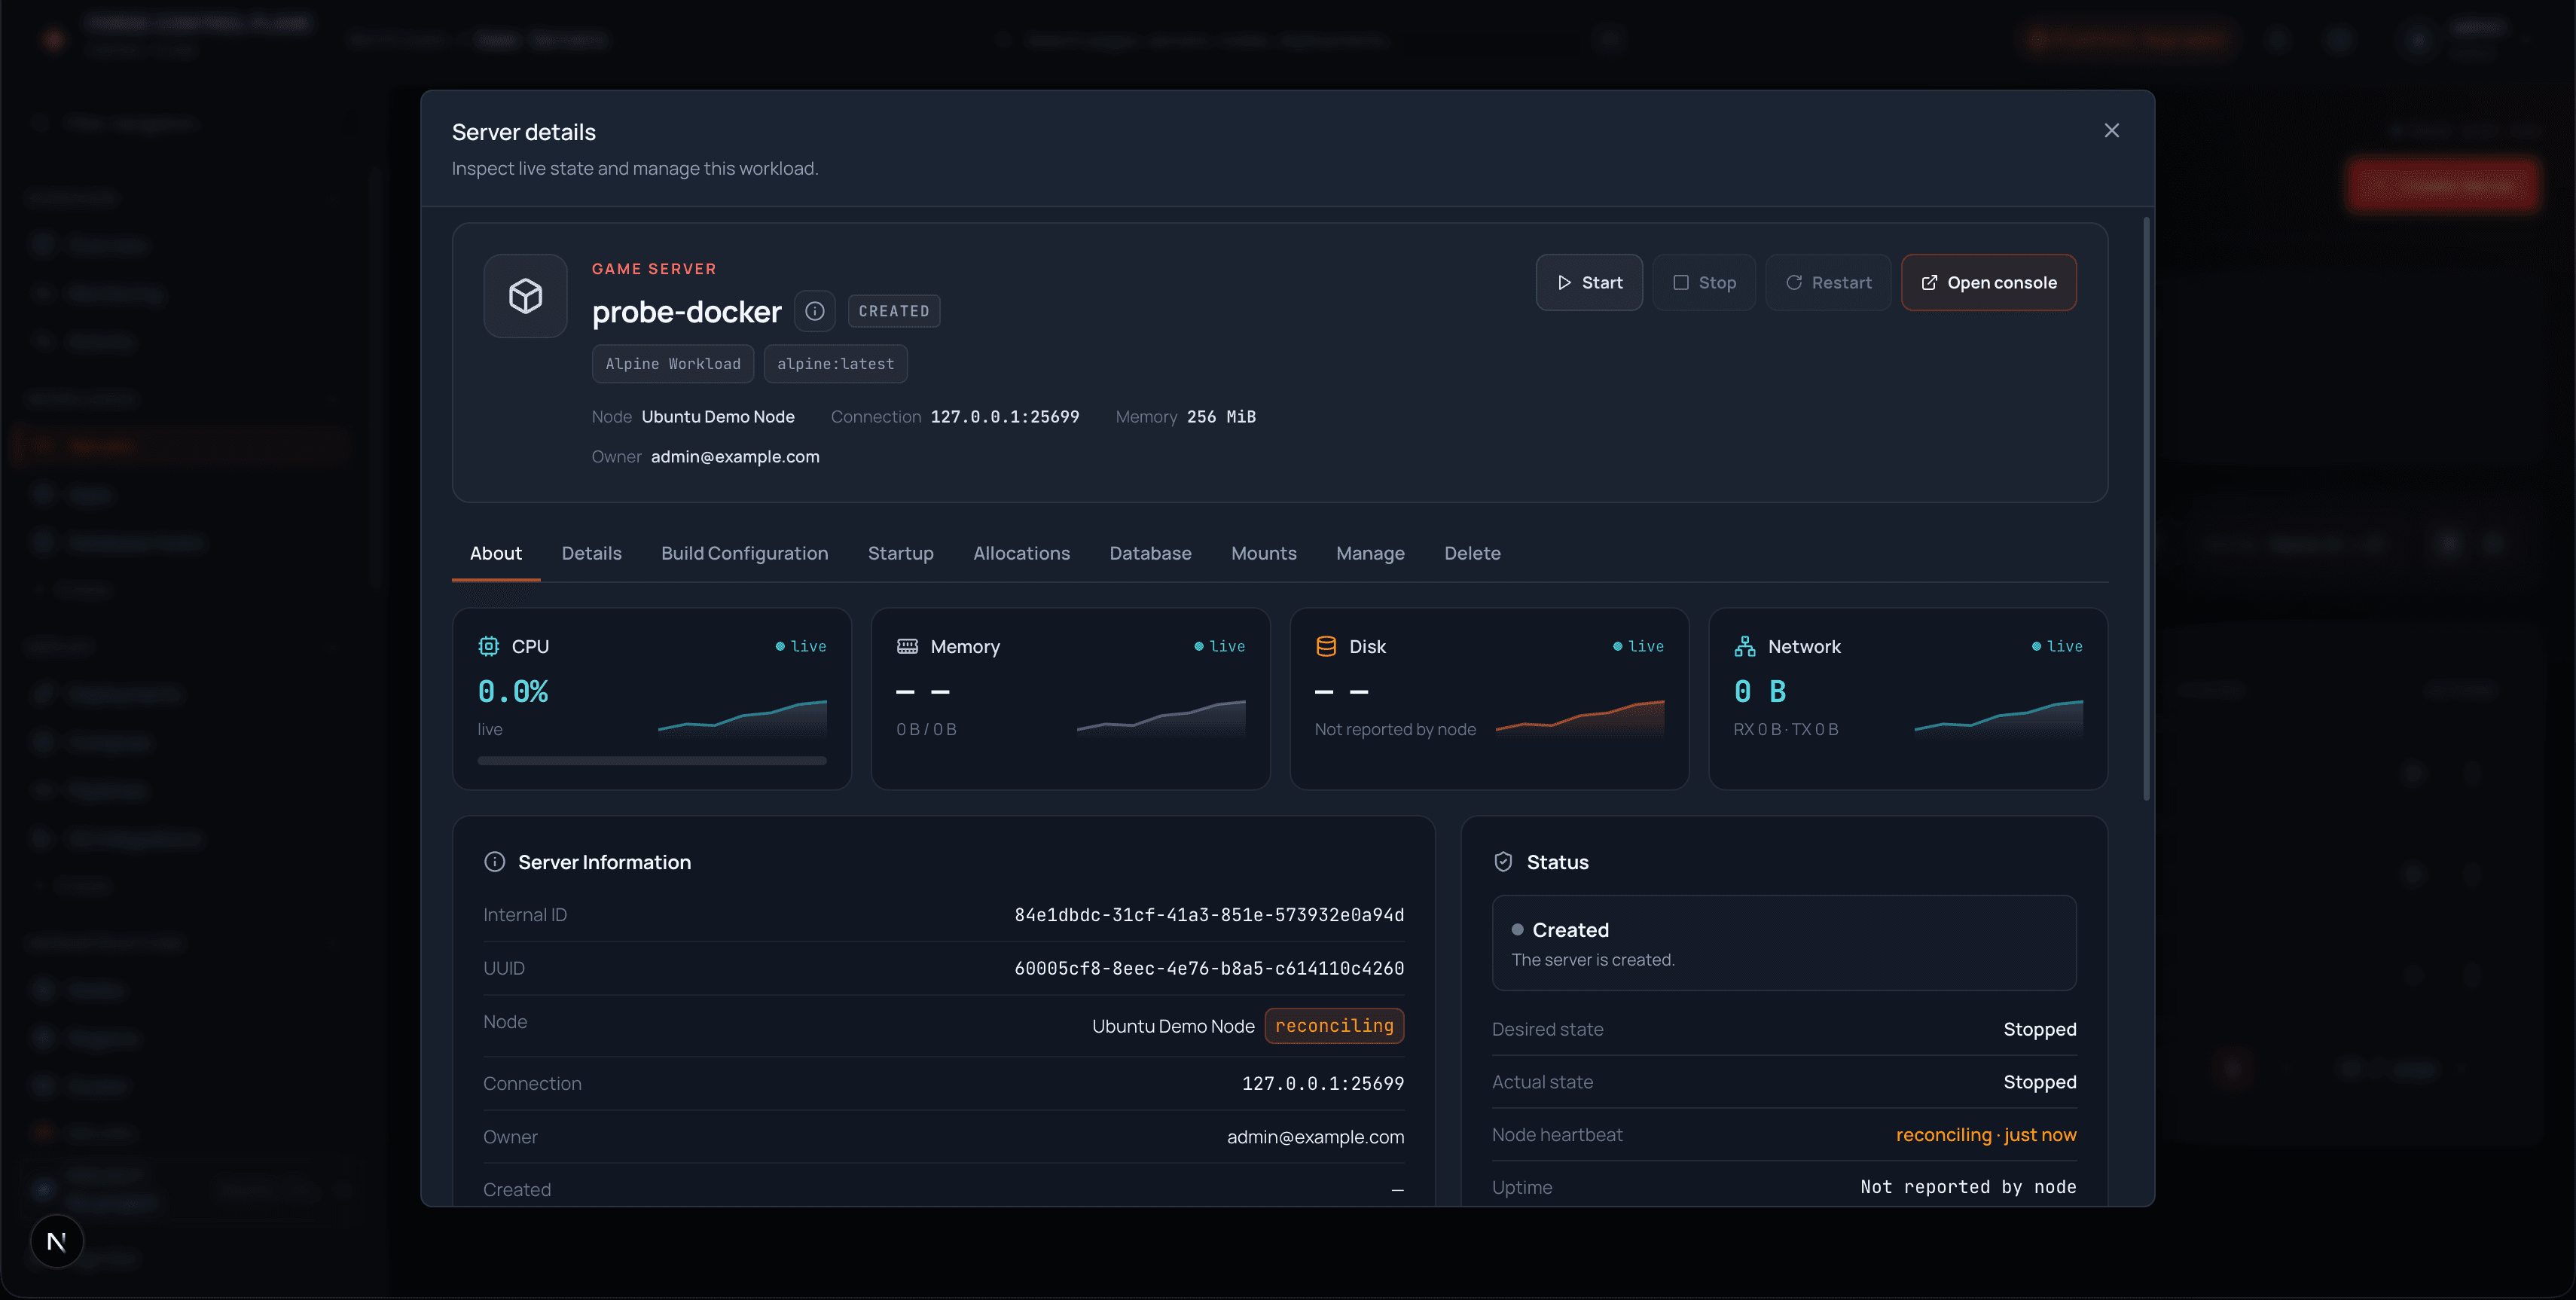Click the Desired state Stopped value
2576x1300 pixels.
(x=2040, y=1029)
